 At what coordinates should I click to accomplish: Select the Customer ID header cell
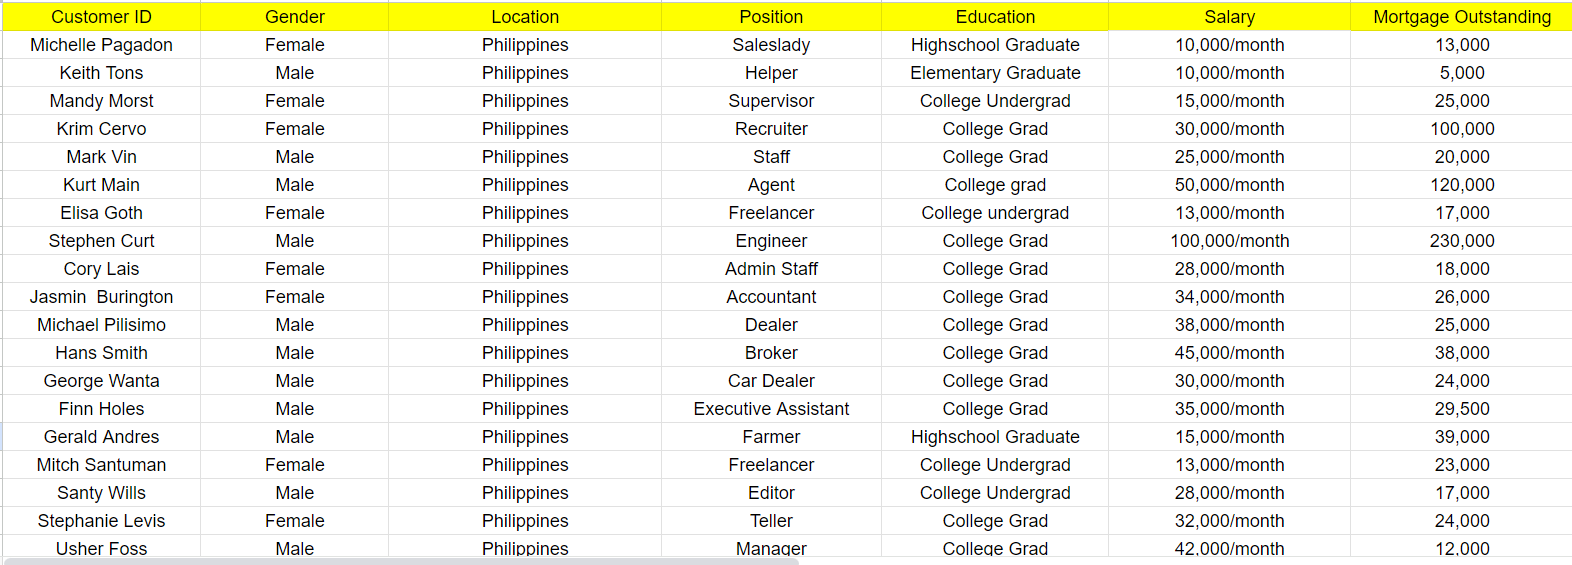(x=101, y=17)
